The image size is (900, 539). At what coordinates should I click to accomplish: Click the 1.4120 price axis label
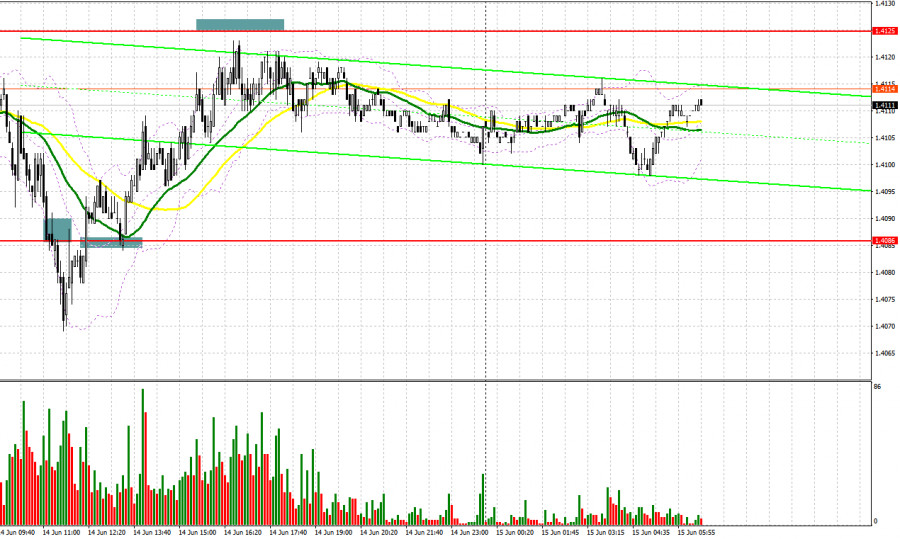click(x=885, y=57)
